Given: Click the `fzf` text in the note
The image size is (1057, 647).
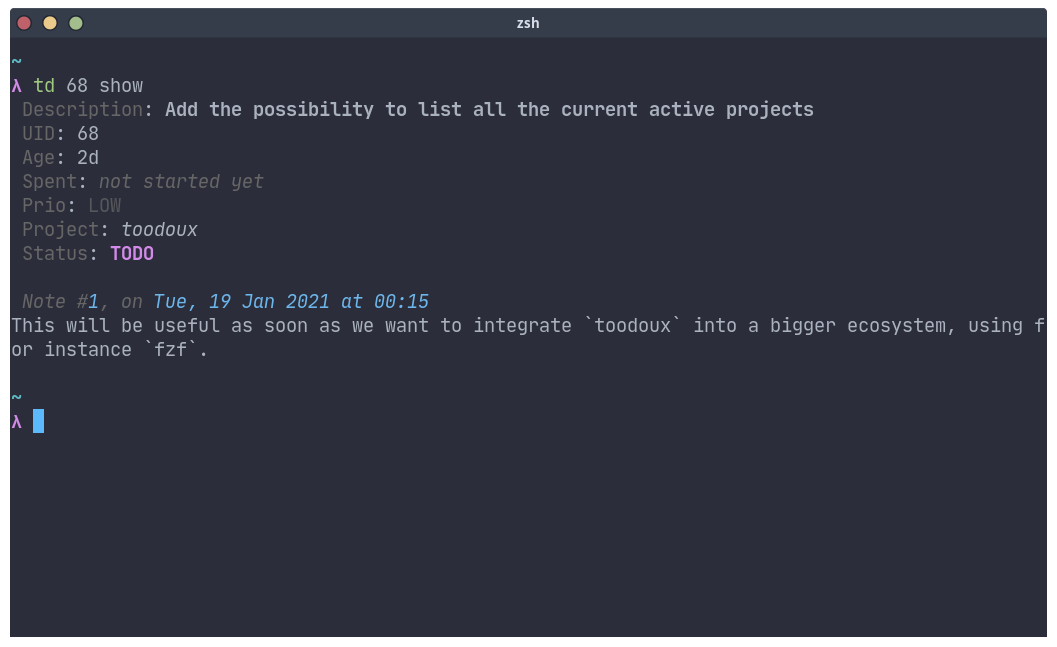Looking at the screenshot, I should coord(171,350).
